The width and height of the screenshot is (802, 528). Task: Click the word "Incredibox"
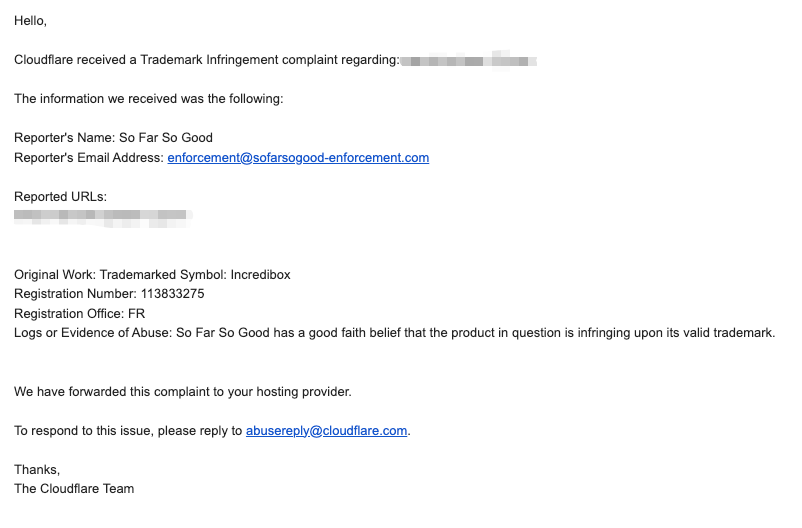(x=260, y=275)
